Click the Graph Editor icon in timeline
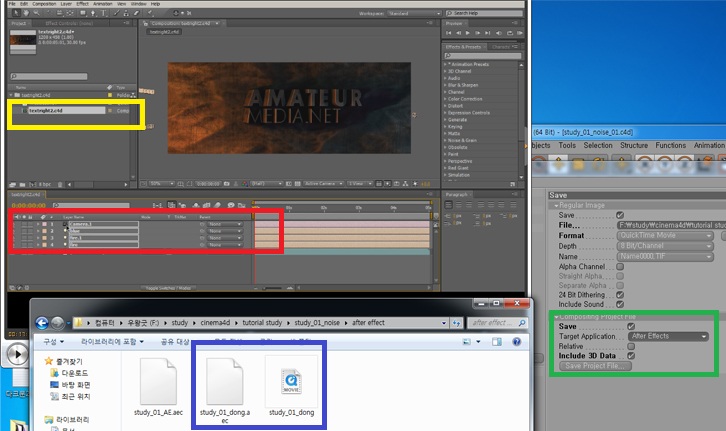The width and height of the screenshot is (726, 431). coord(241,205)
